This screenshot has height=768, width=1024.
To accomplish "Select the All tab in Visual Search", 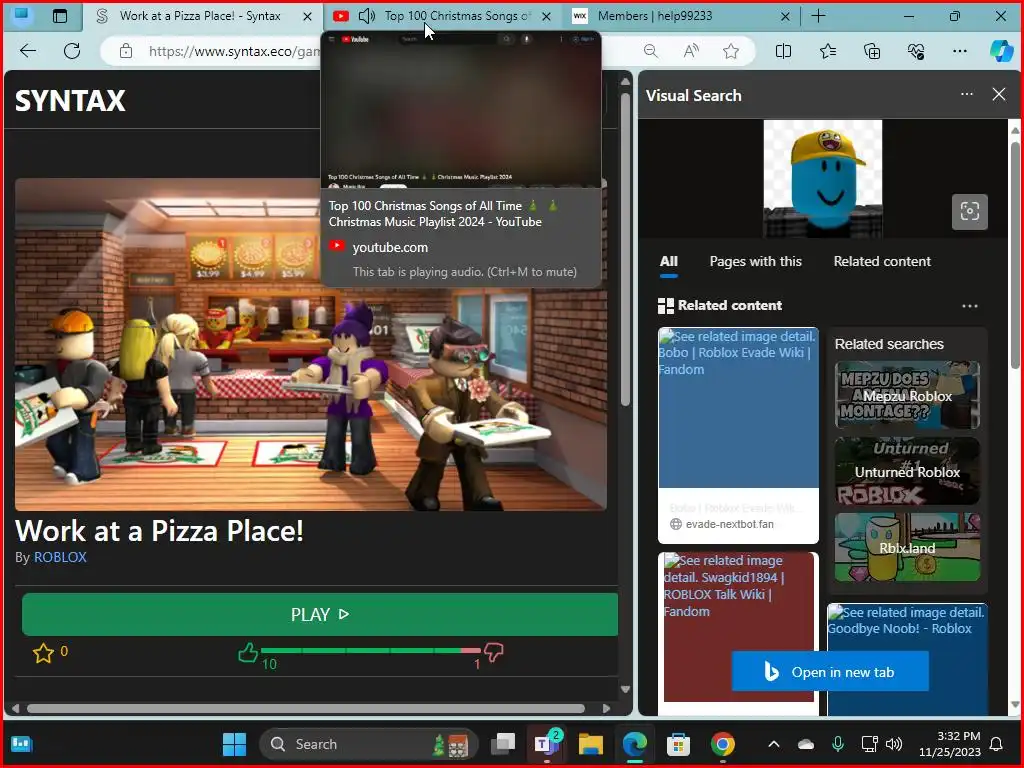I will (669, 261).
